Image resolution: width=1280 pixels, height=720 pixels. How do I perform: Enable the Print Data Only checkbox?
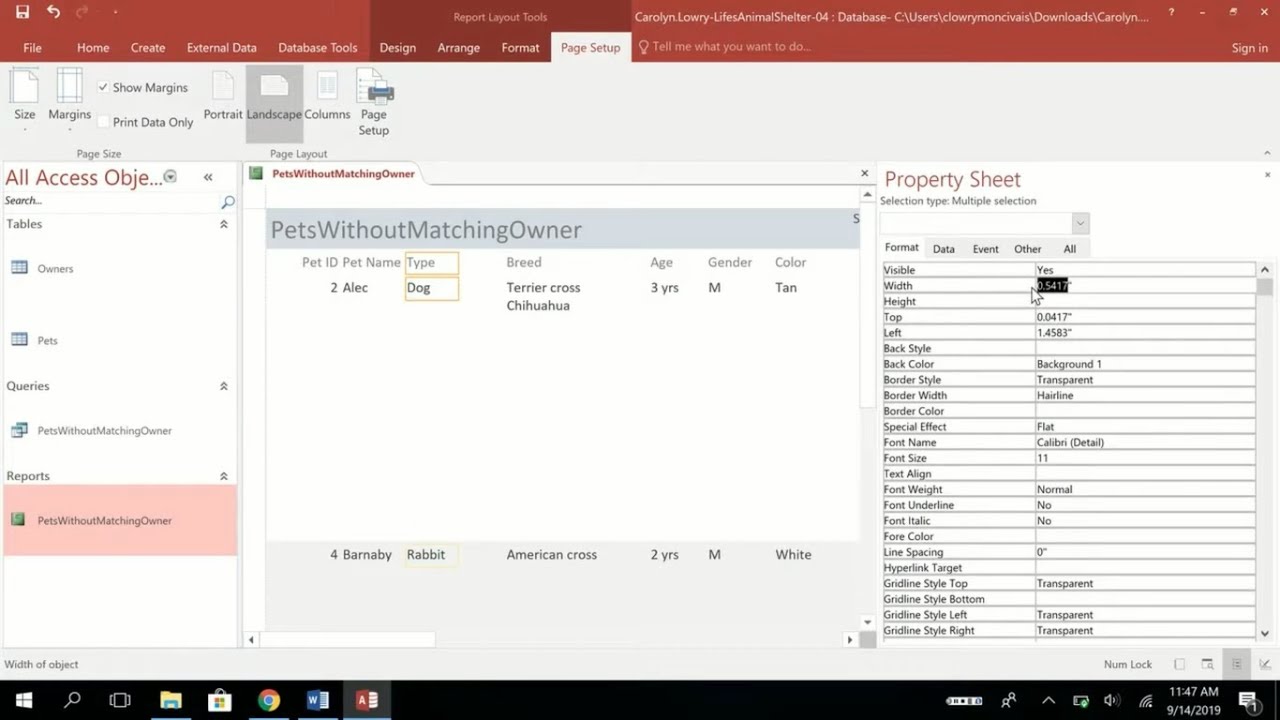(x=103, y=122)
